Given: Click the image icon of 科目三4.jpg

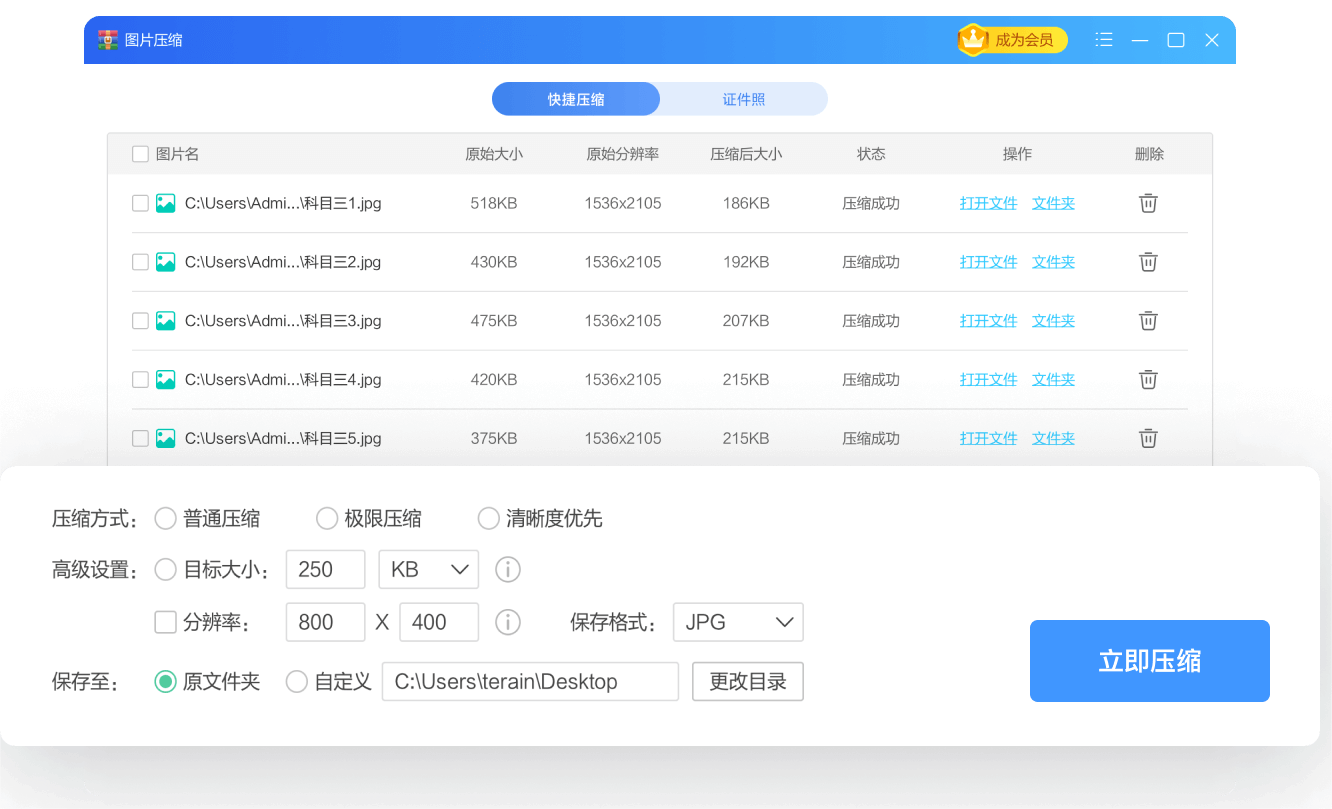Looking at the screenshot, I should [166, 380].
